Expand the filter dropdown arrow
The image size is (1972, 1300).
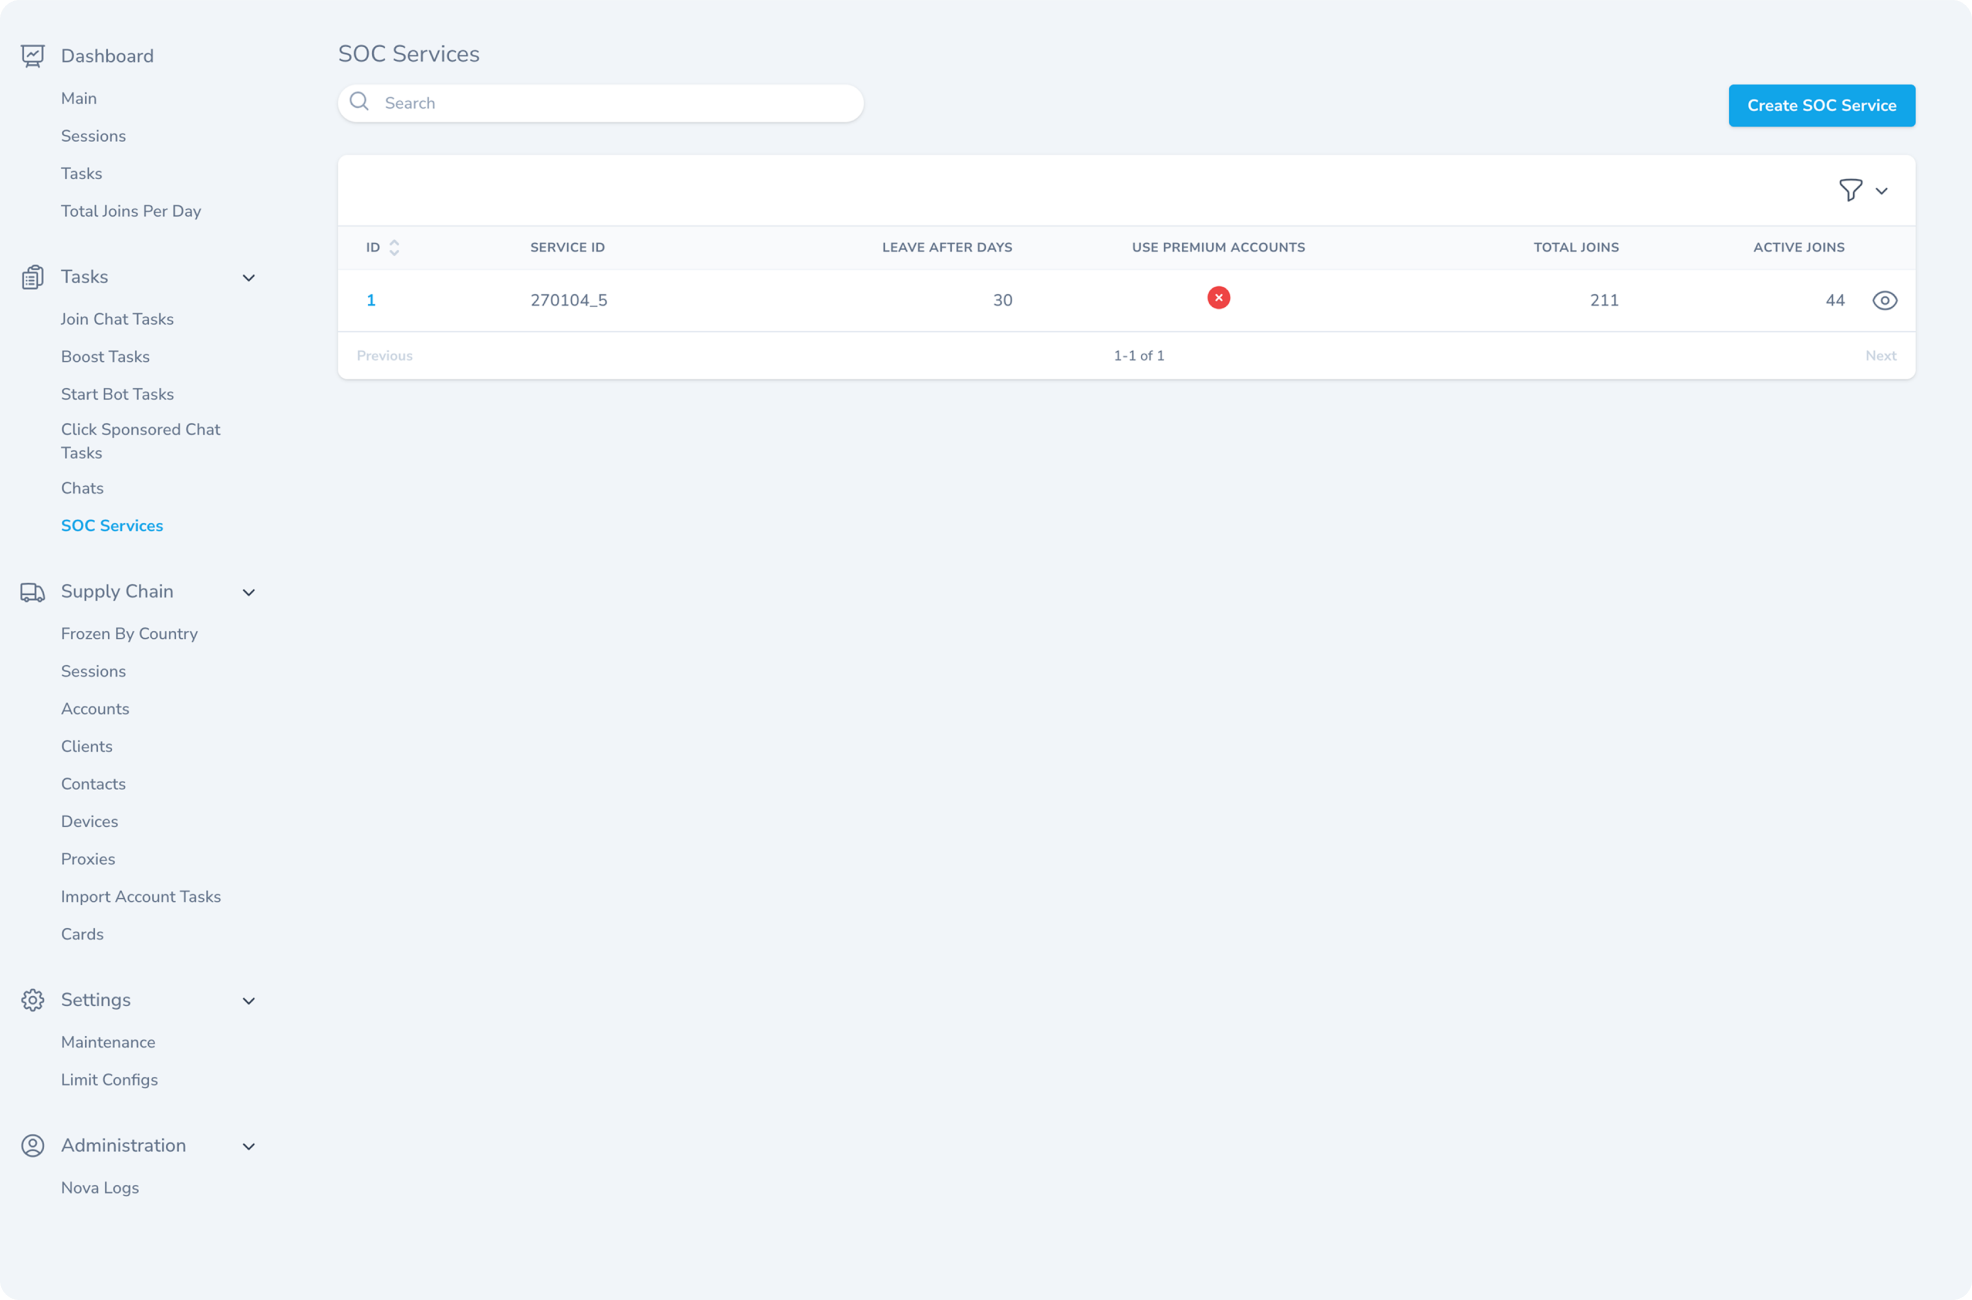point(1881,191)
